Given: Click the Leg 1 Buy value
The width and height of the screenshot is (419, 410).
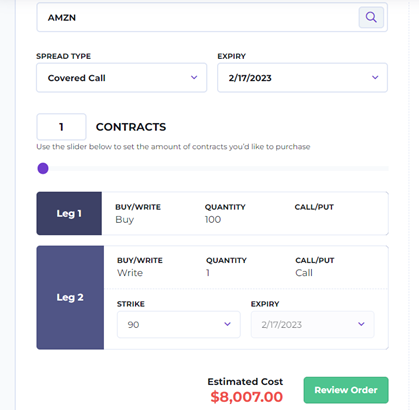Looking at the screenshot, I should click(125, 220).
